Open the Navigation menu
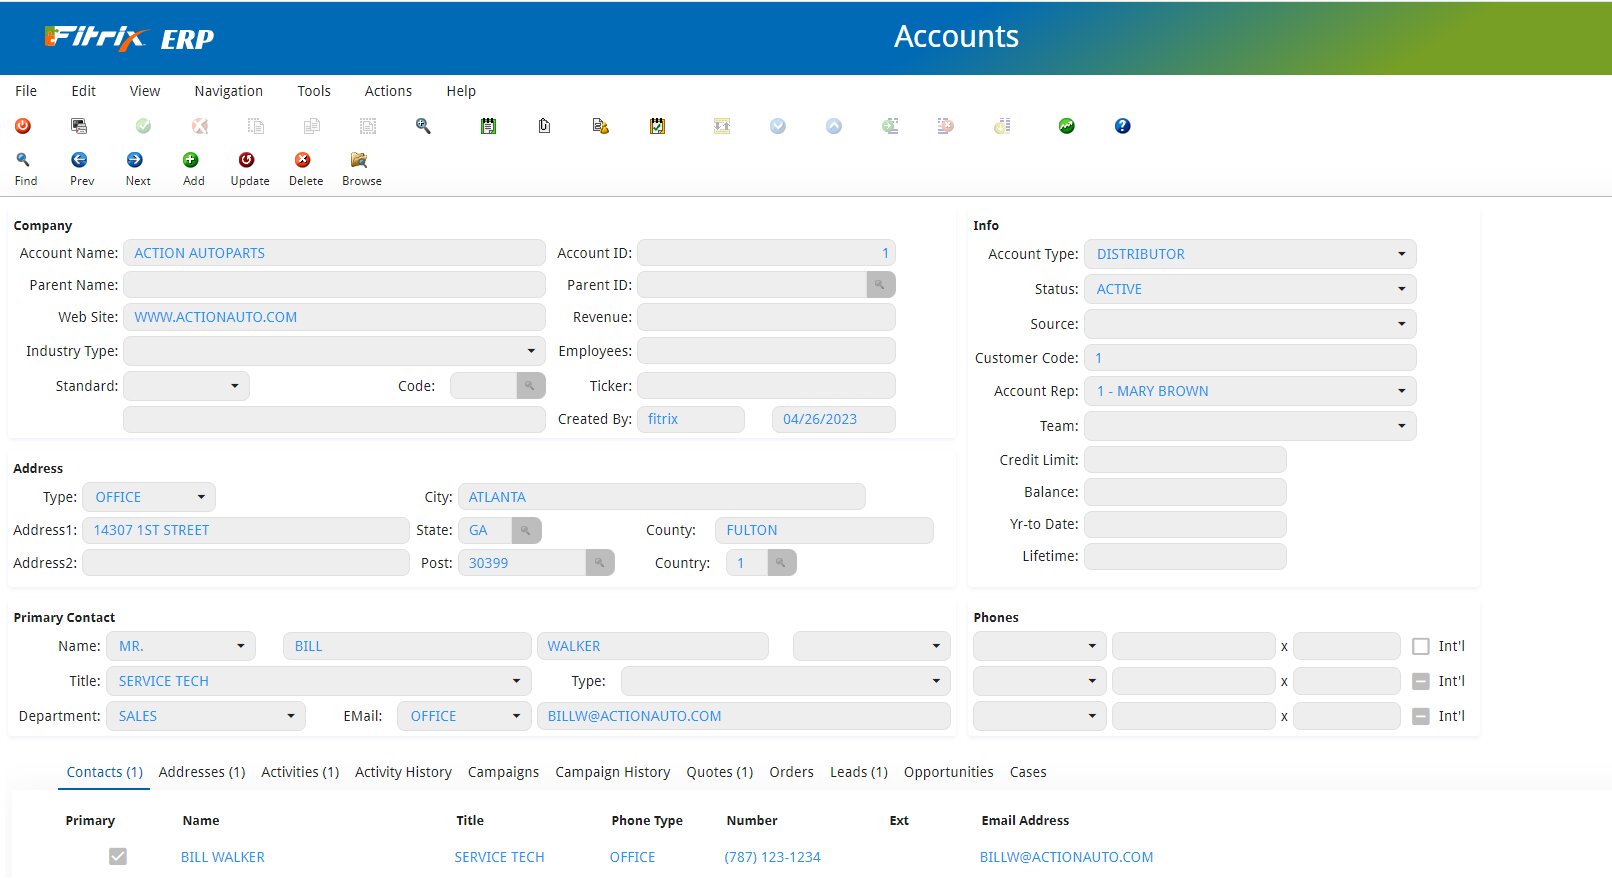This screenshot has width=1612, height=882. click(x=228, y=91)
